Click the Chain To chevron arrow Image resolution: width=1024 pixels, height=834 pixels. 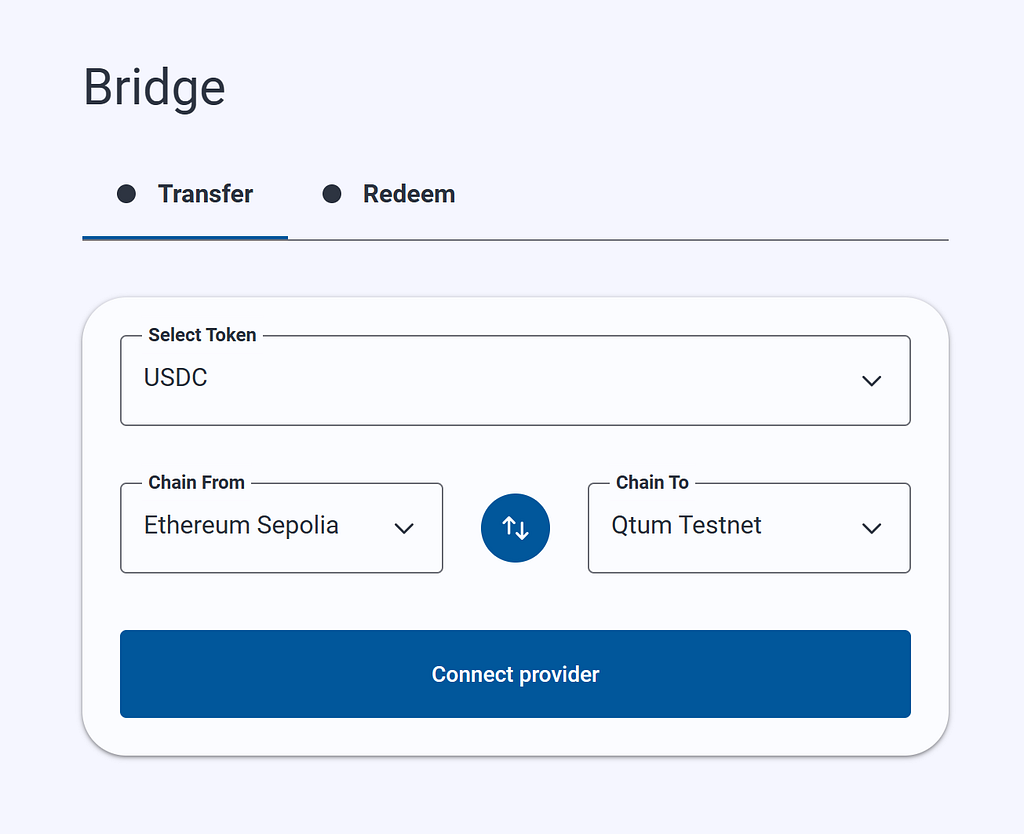point(872,528)
